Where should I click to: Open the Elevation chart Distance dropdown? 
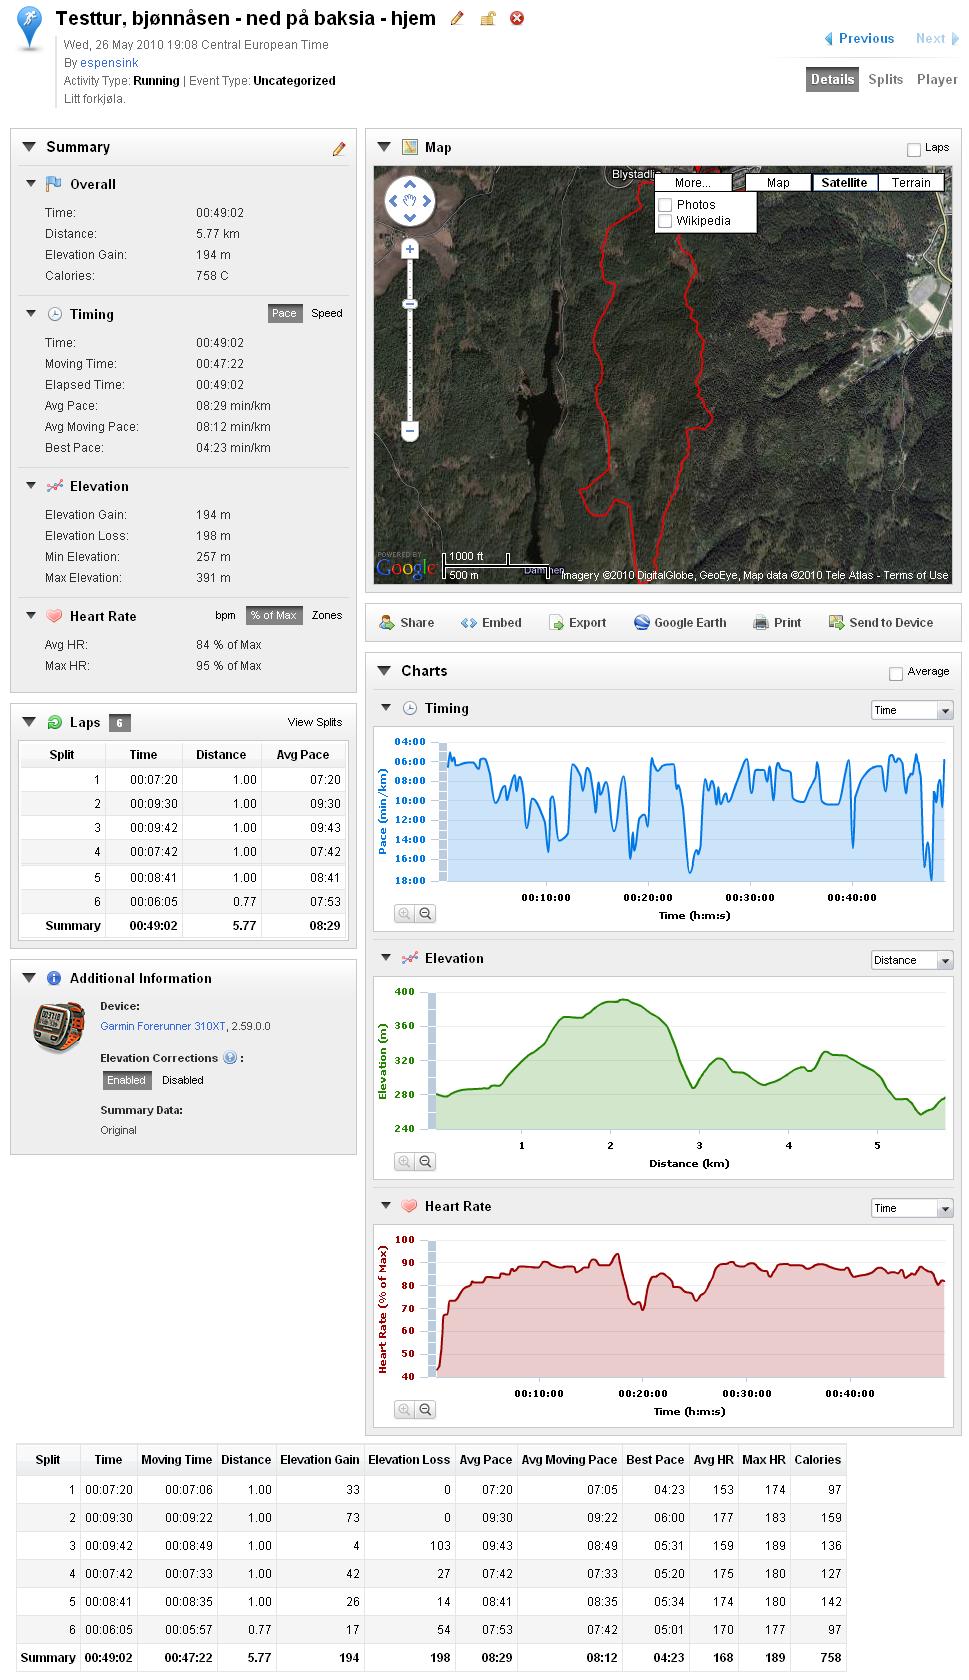pos(912,960)
